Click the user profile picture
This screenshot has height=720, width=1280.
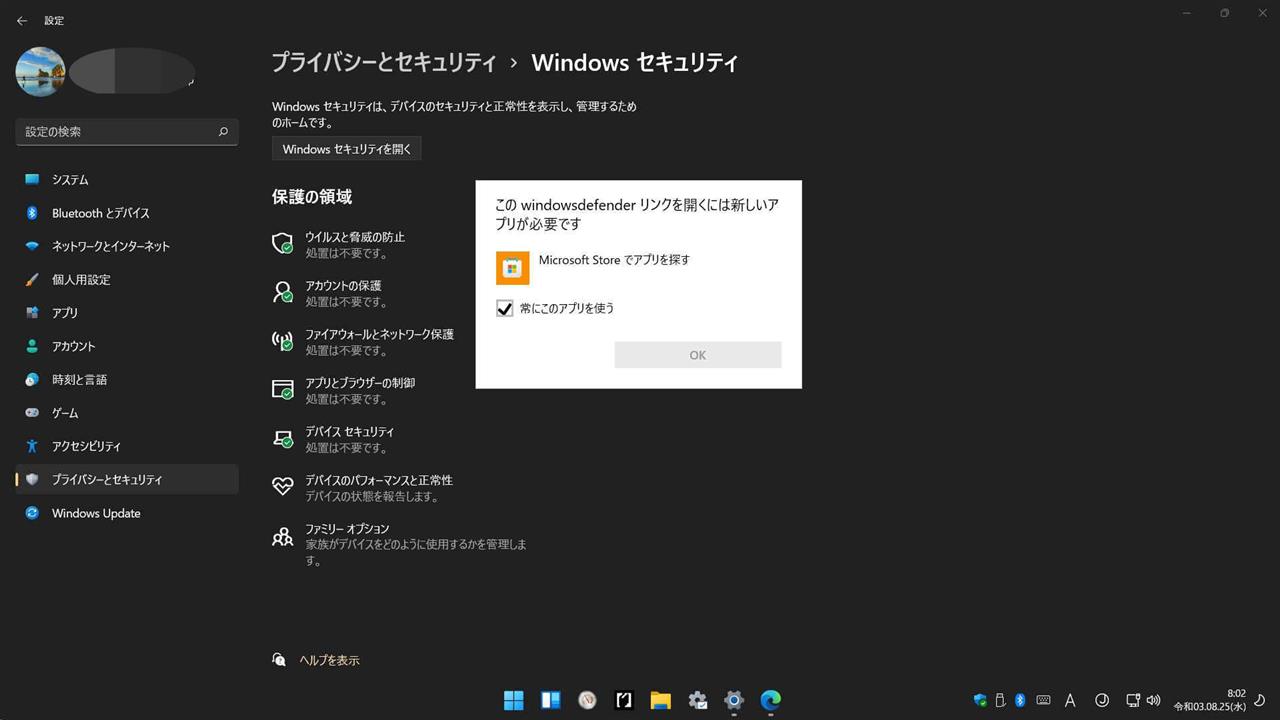point(41,71)
